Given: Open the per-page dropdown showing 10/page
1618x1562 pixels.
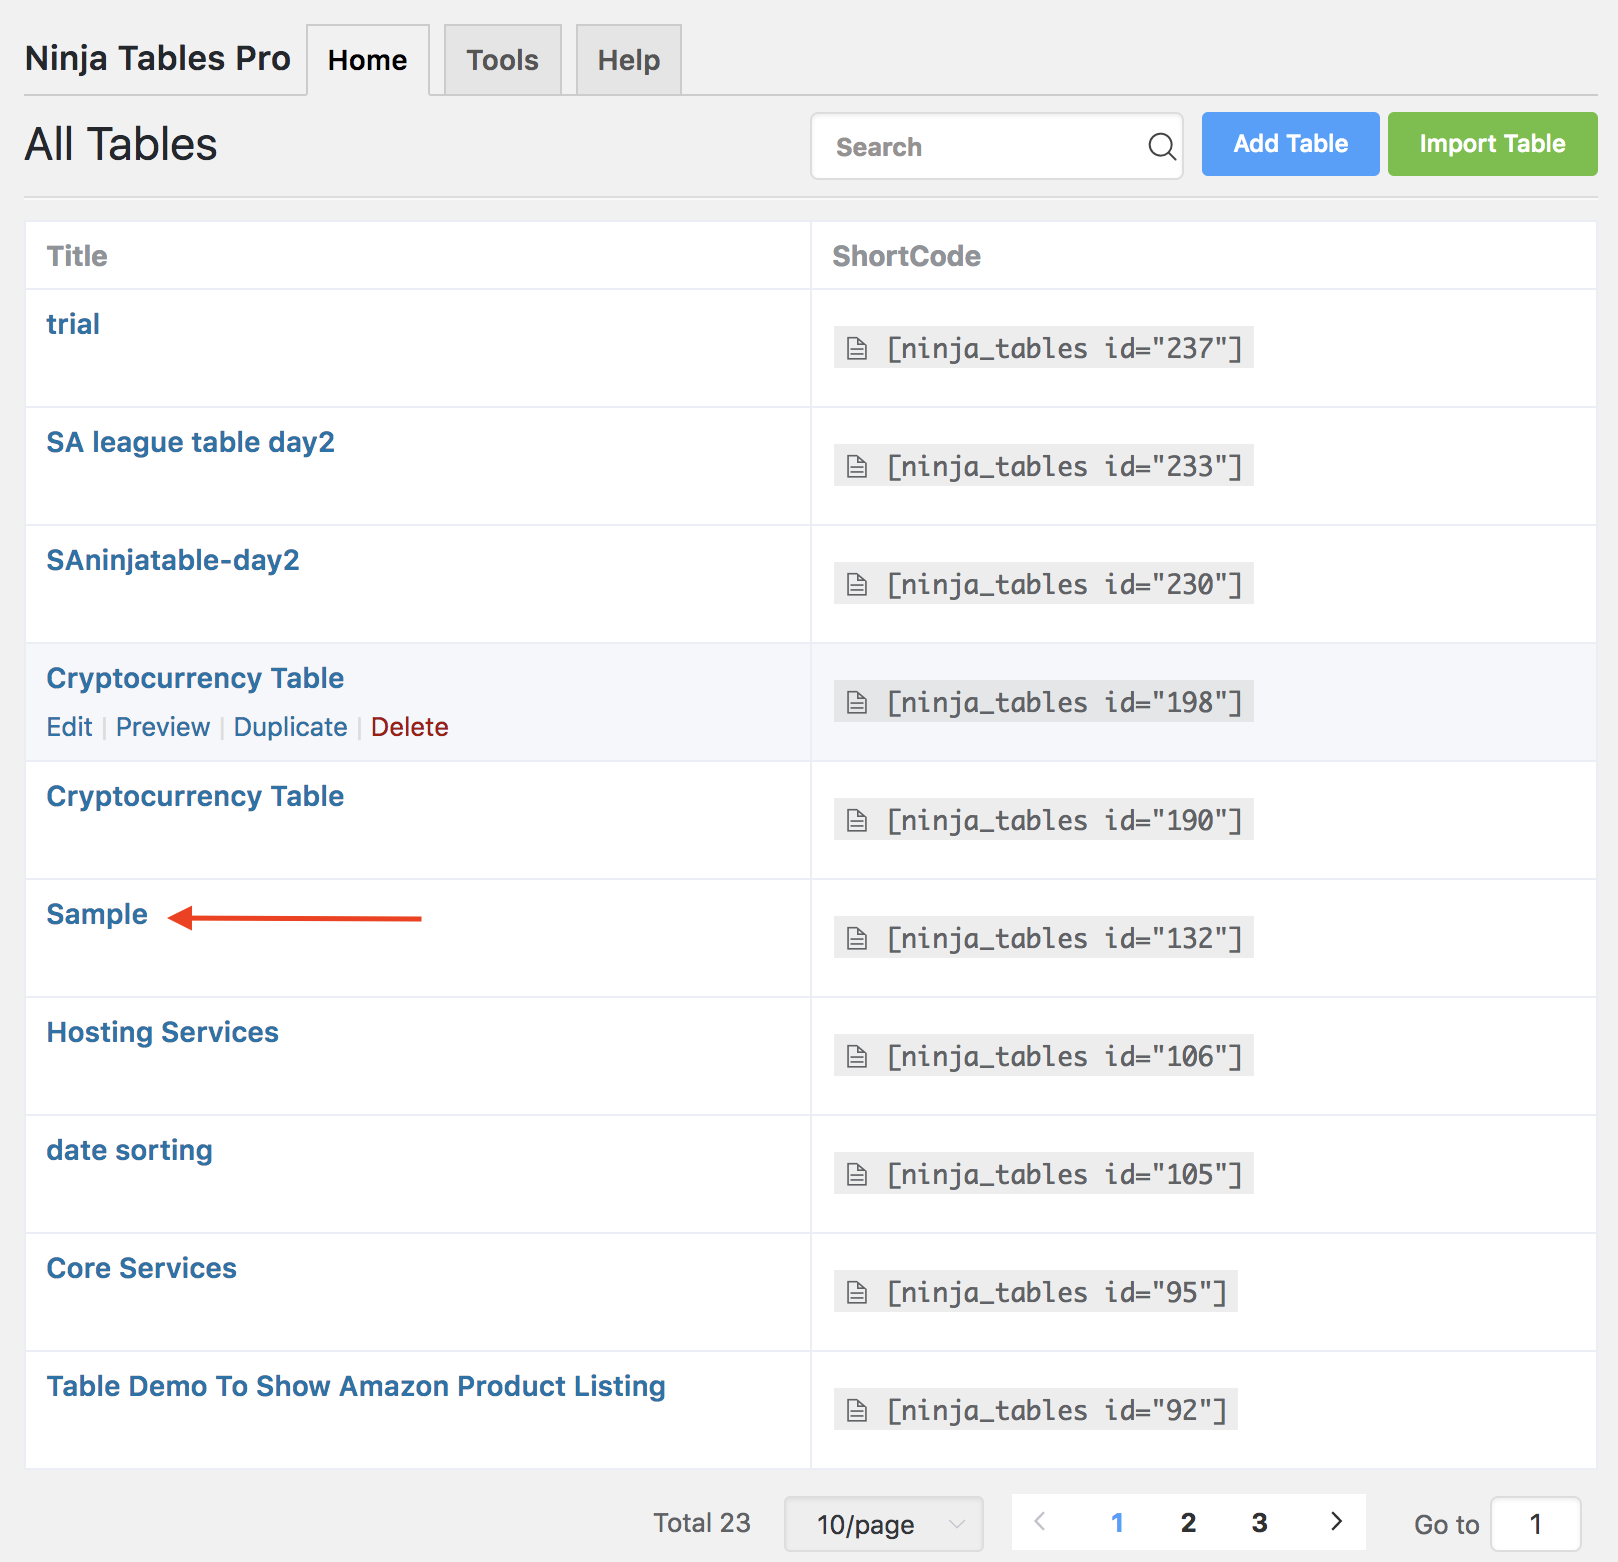Looking at the screenshot, I should [x=883, y=1523].
